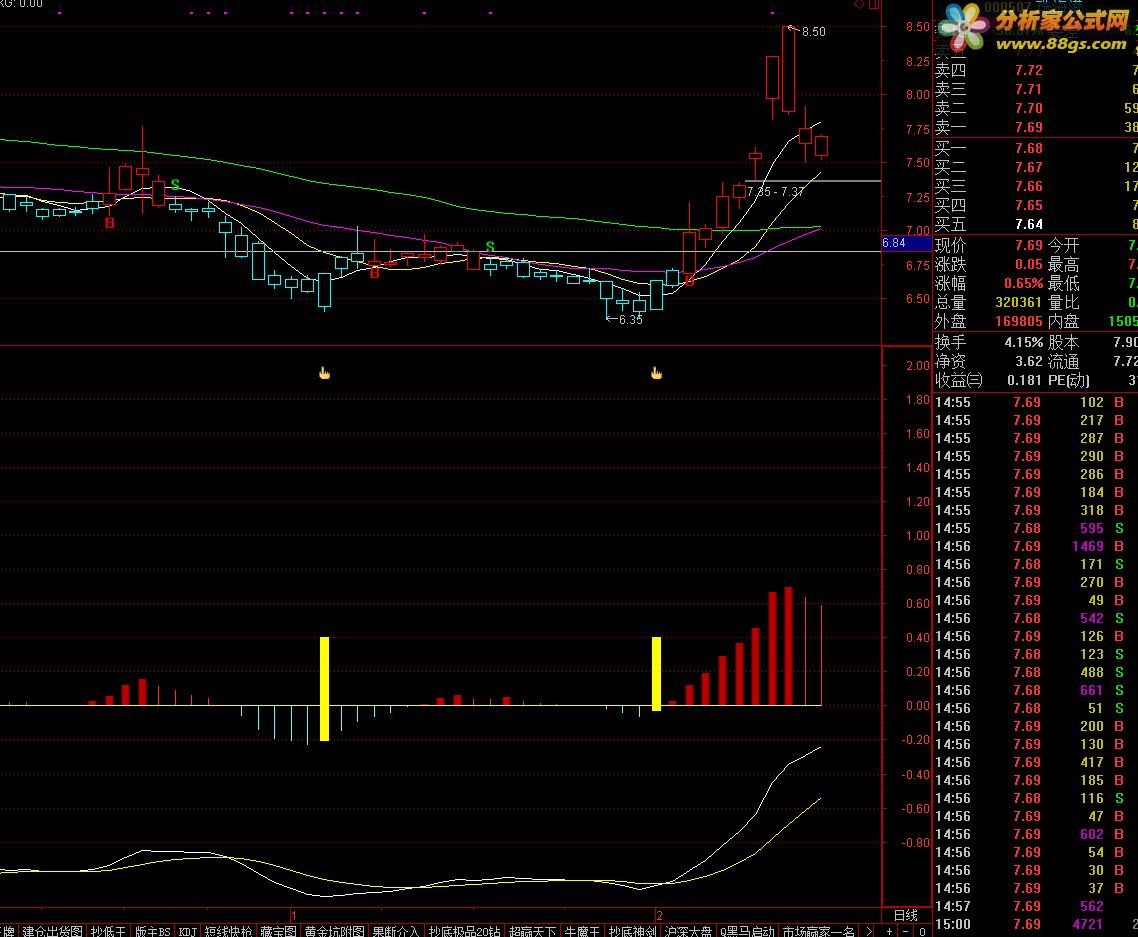Select the 藏宝图 tab
The width and height of the screenshot is (1138, 937).
click(x=279, y=931)
